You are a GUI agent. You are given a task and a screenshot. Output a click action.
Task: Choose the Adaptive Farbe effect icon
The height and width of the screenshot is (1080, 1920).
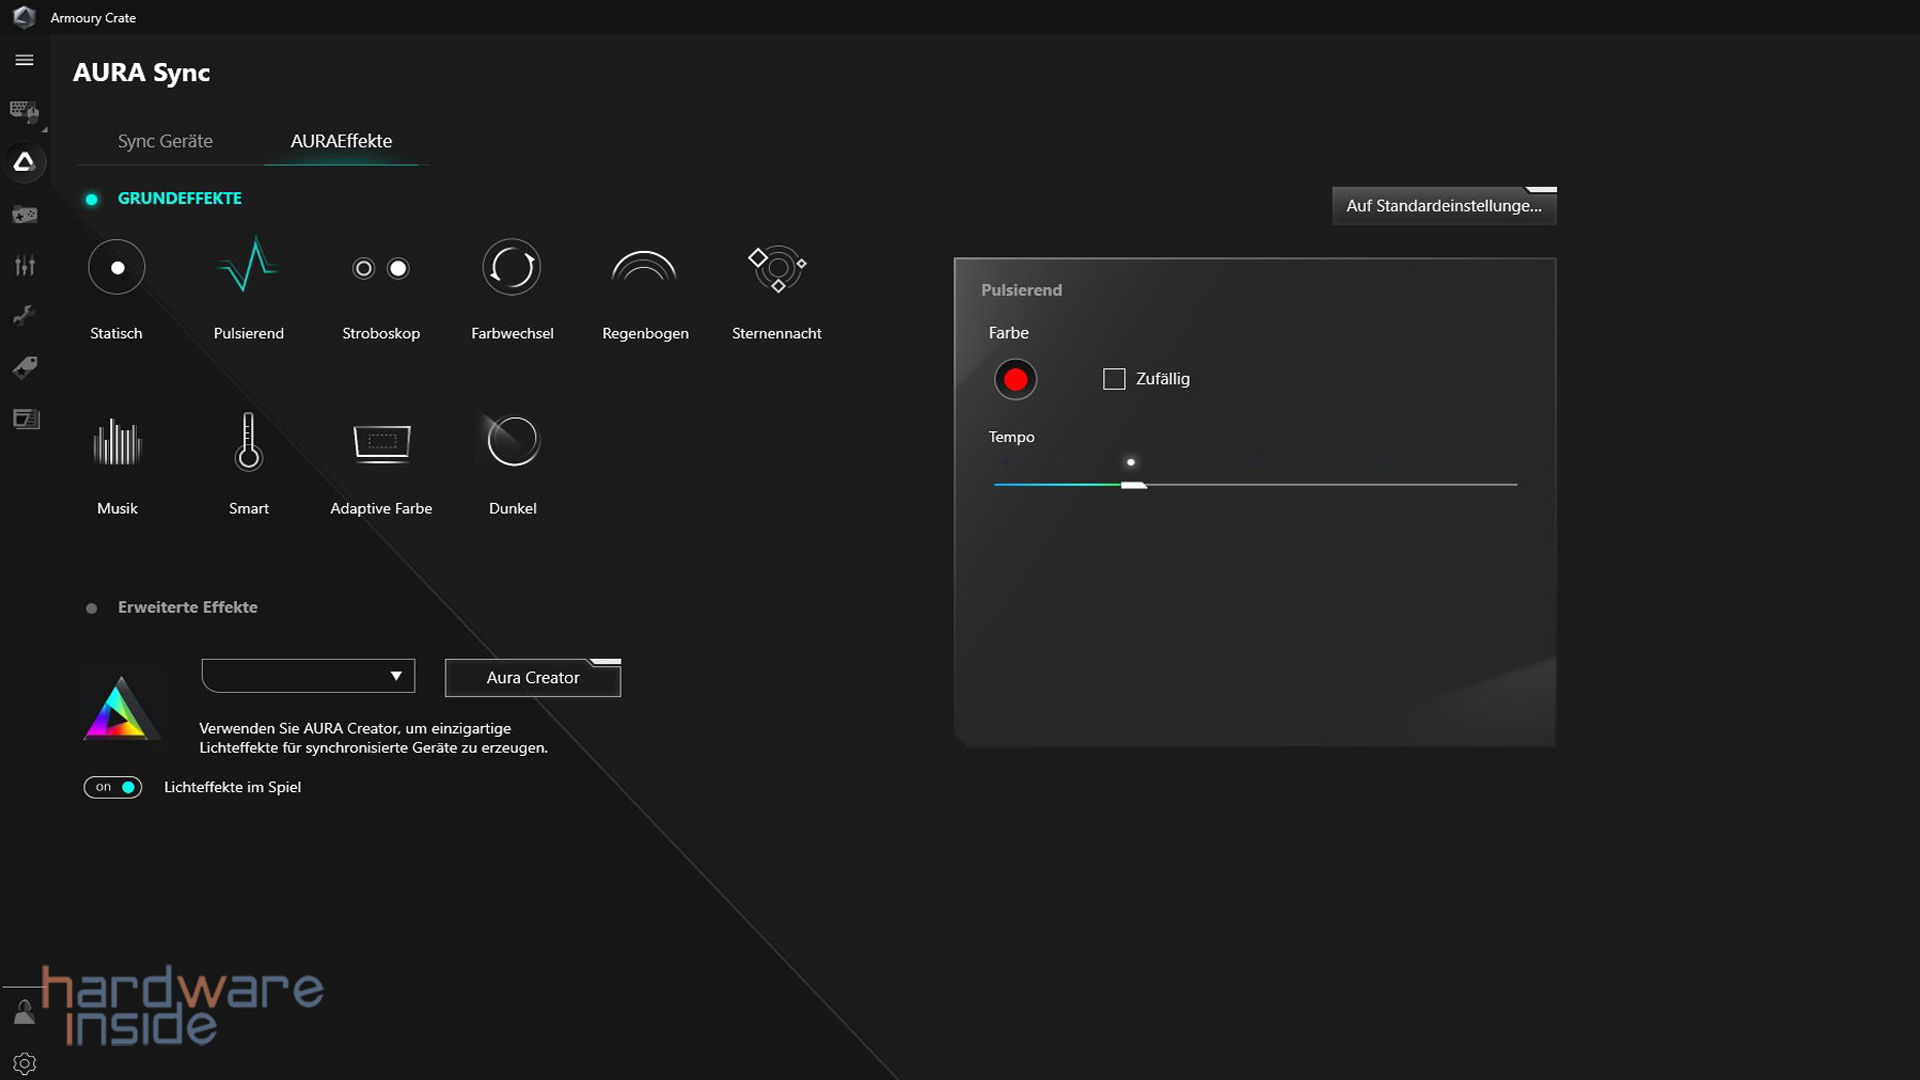(381, 442)
